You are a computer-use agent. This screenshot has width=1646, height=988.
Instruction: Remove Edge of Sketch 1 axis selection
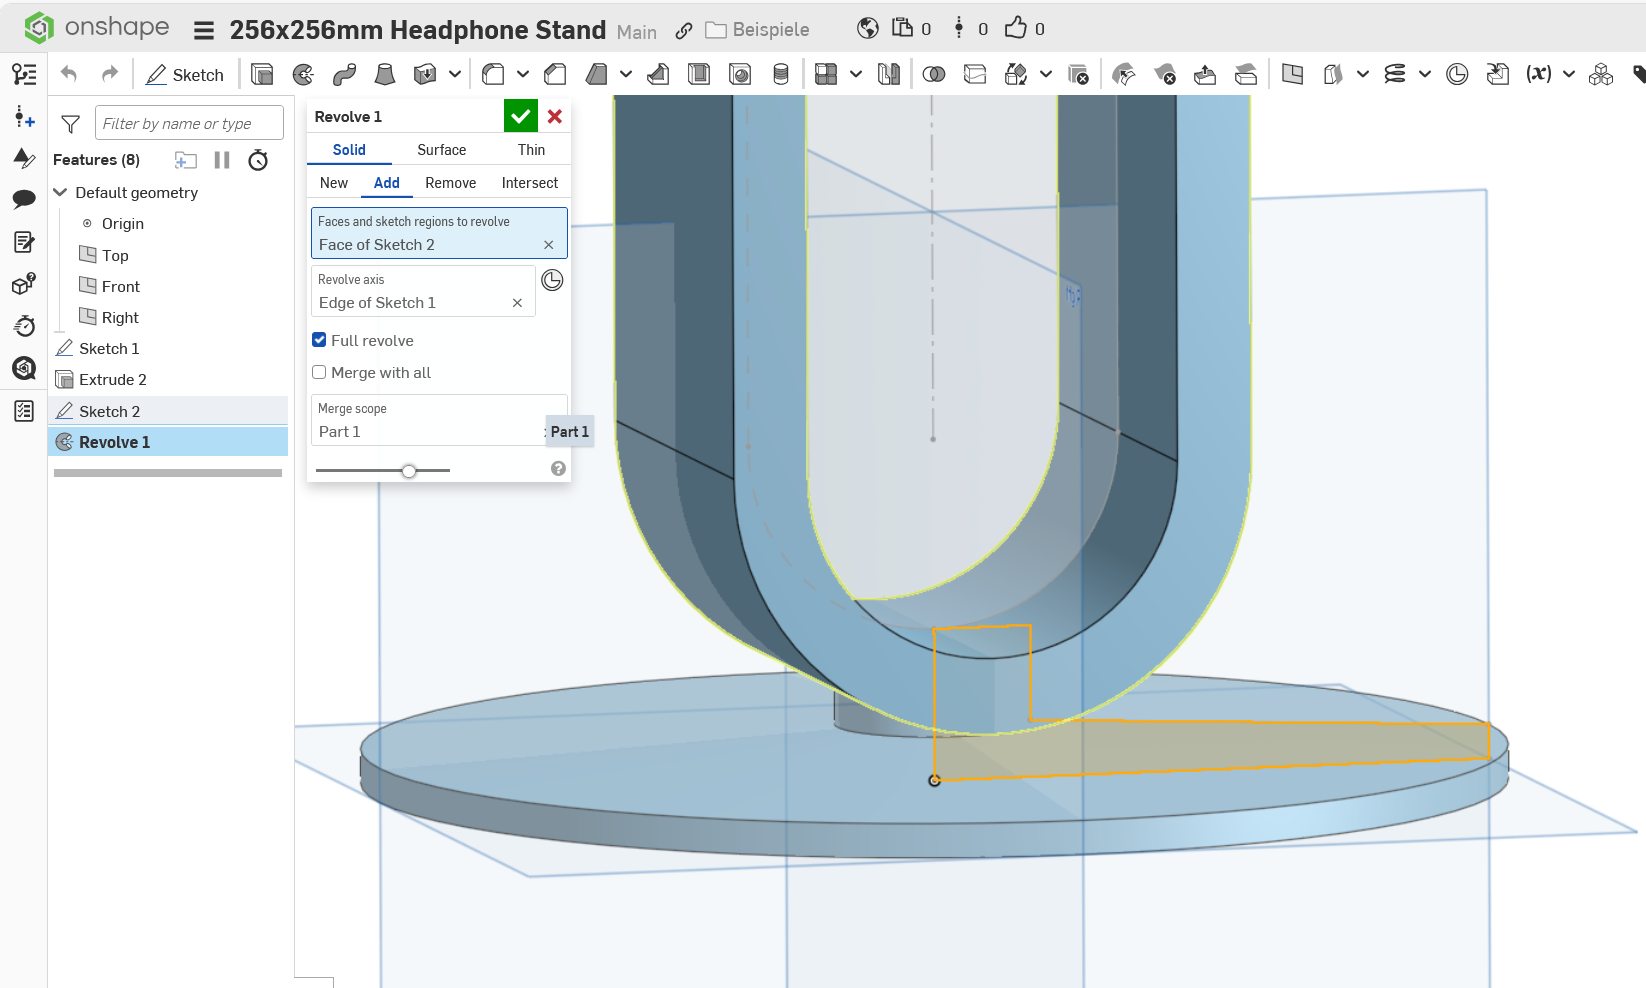[x=517, y=303]
